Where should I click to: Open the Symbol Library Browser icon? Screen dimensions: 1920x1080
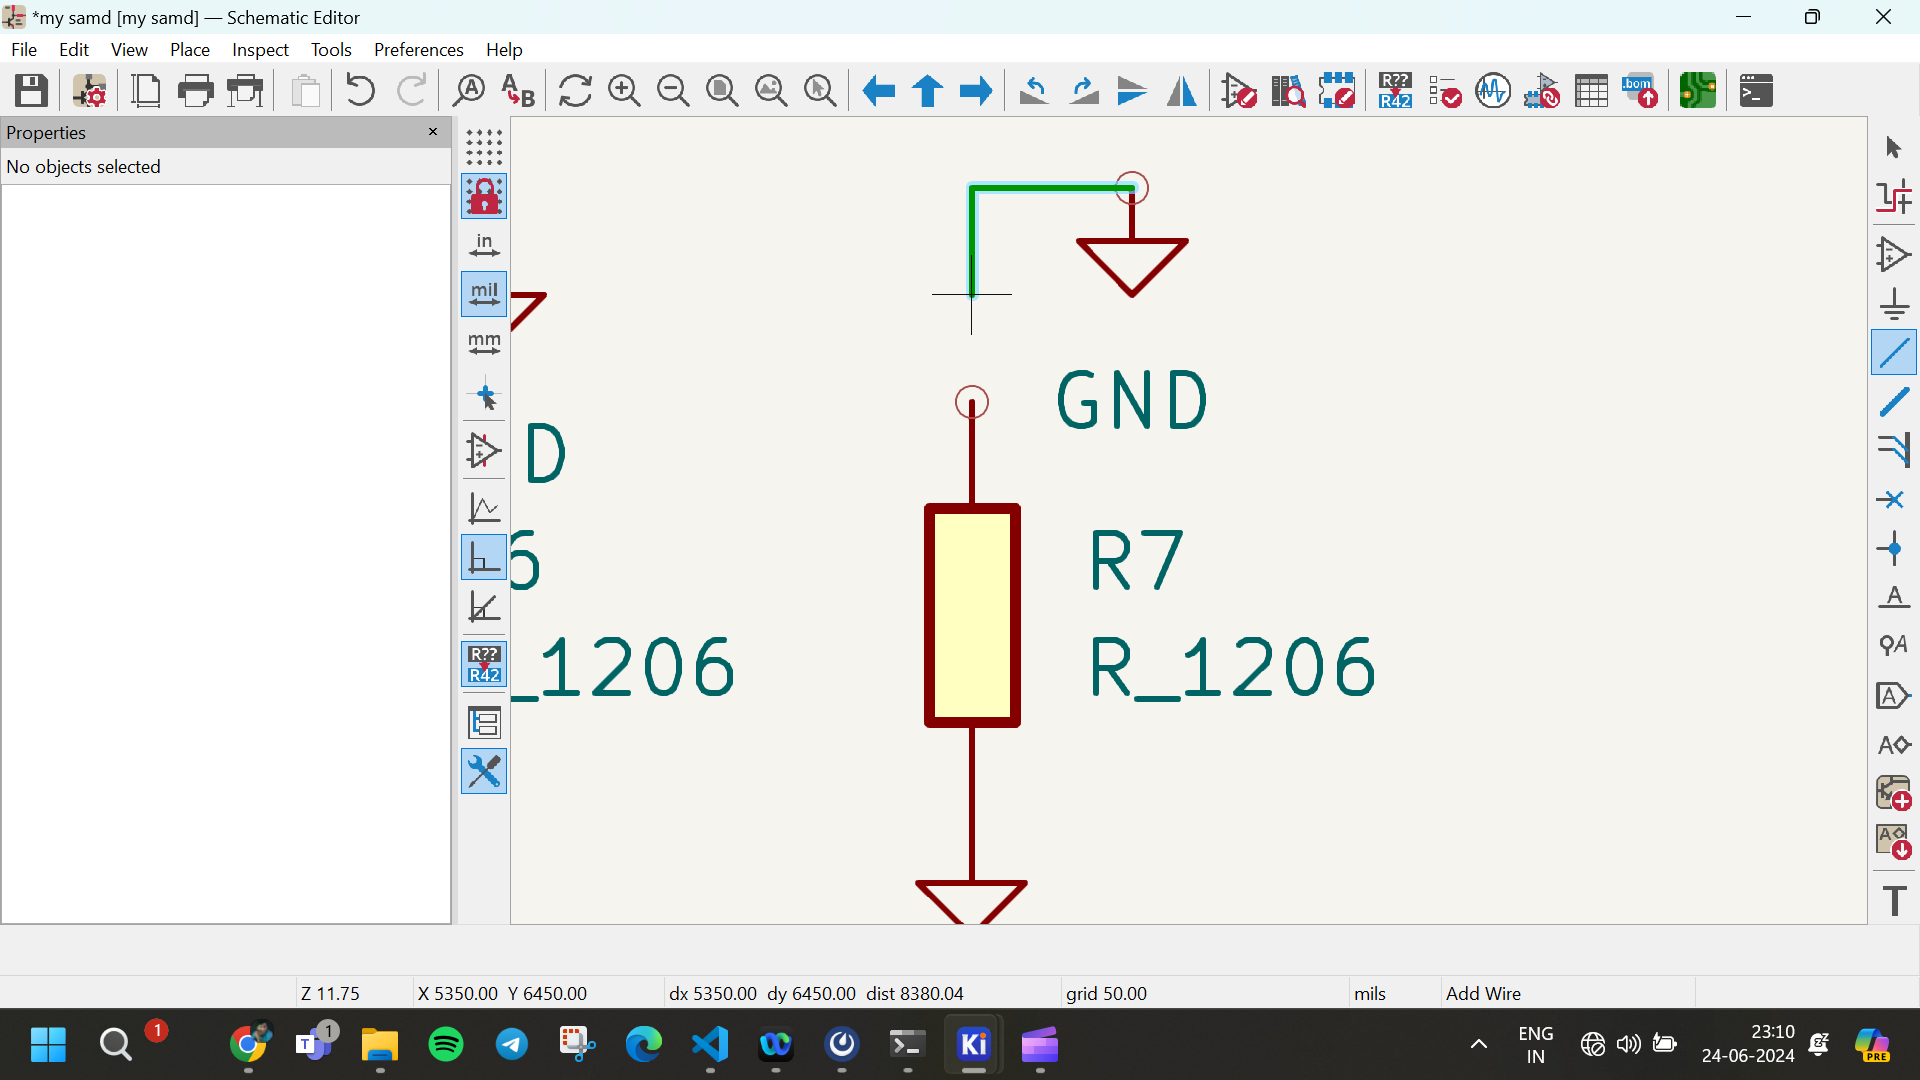tap(1288, 91)
